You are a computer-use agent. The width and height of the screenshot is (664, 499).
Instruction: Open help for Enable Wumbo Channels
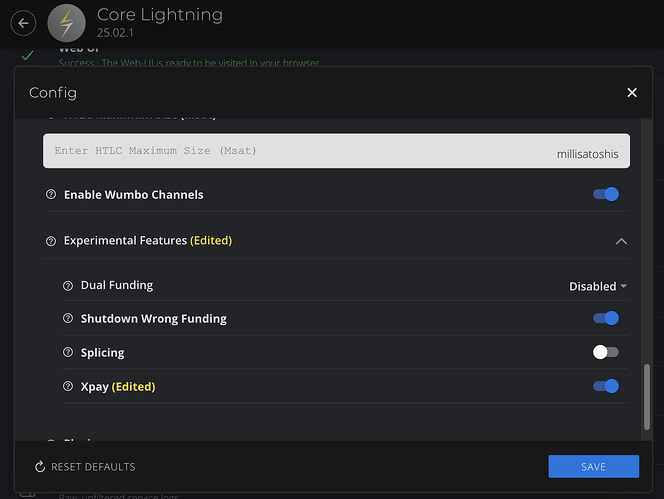pos(51,194)
